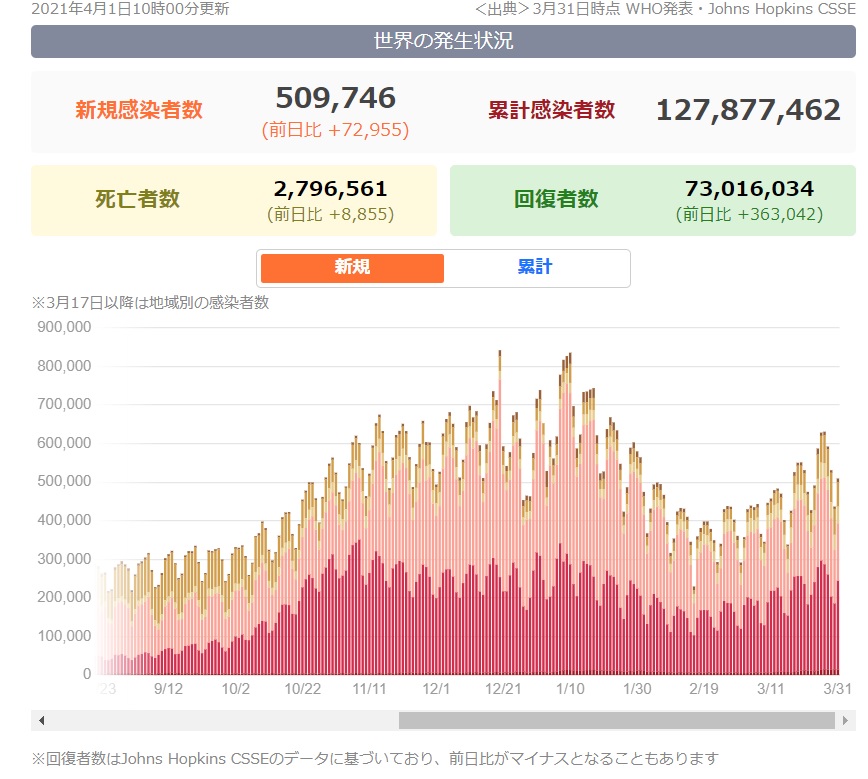The width and height of the screenshot is (868, 779).
Task: Click the scrollbar right arrow
Action: (x=847, y=720)
